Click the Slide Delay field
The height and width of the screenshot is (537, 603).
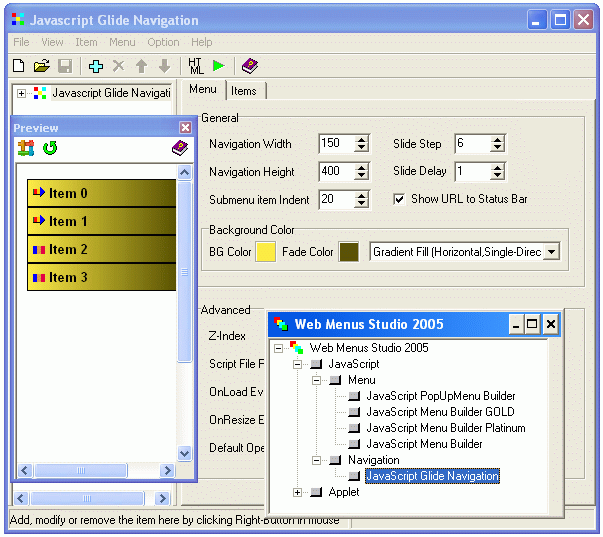[473, 172]
